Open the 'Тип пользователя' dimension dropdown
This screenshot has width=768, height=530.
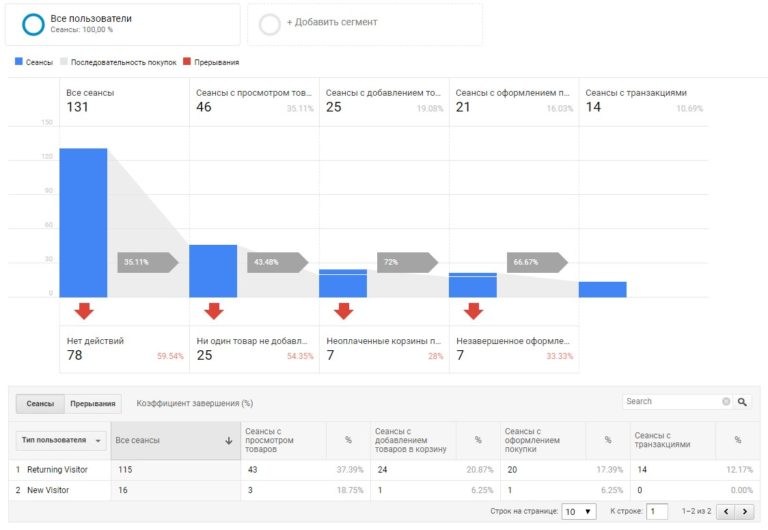pos(62,440)
